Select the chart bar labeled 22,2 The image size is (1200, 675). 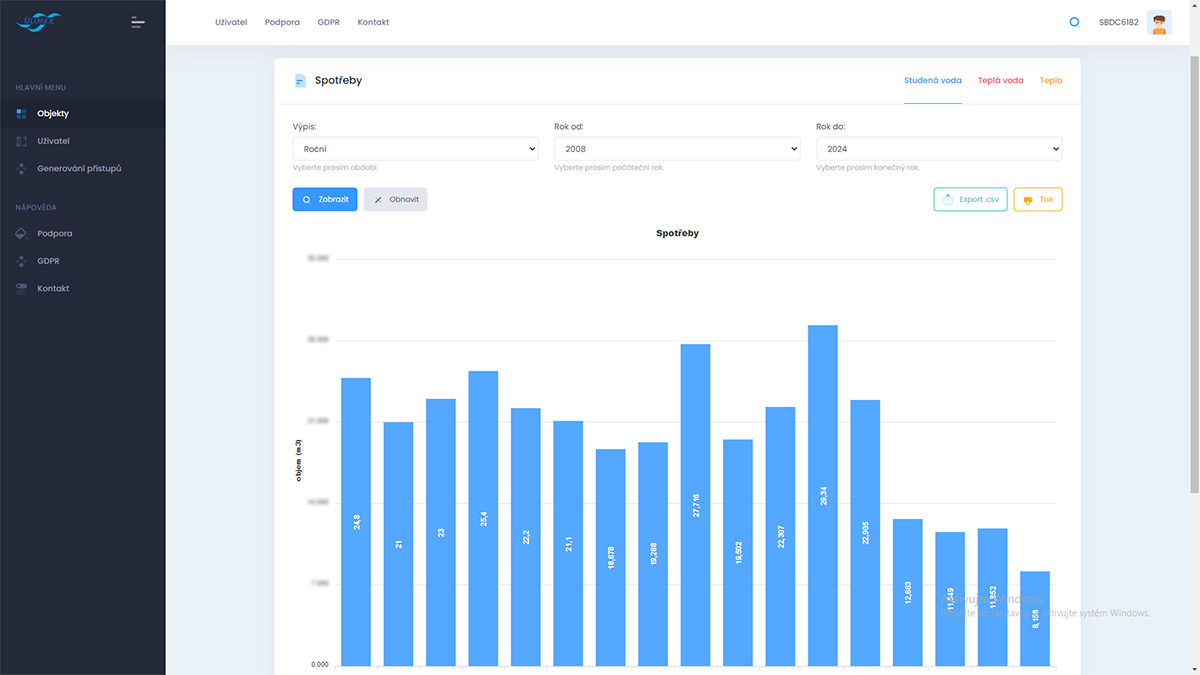[x=526, y=537]
